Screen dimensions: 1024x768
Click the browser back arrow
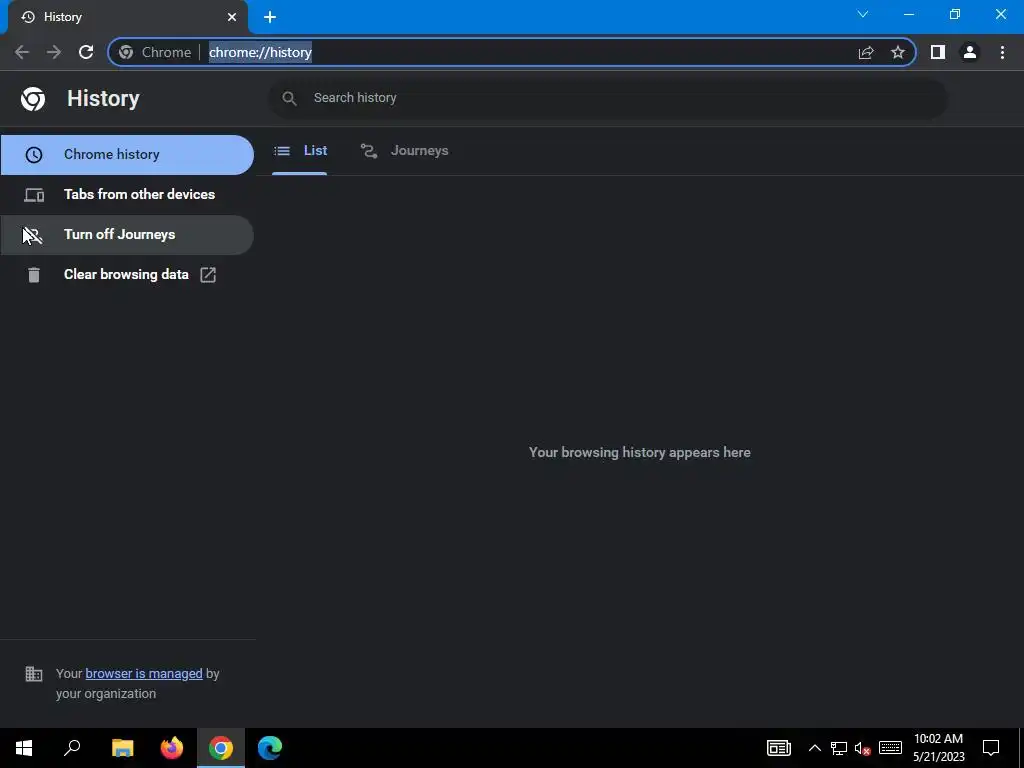pyautogui.click(x=22, y=52)
